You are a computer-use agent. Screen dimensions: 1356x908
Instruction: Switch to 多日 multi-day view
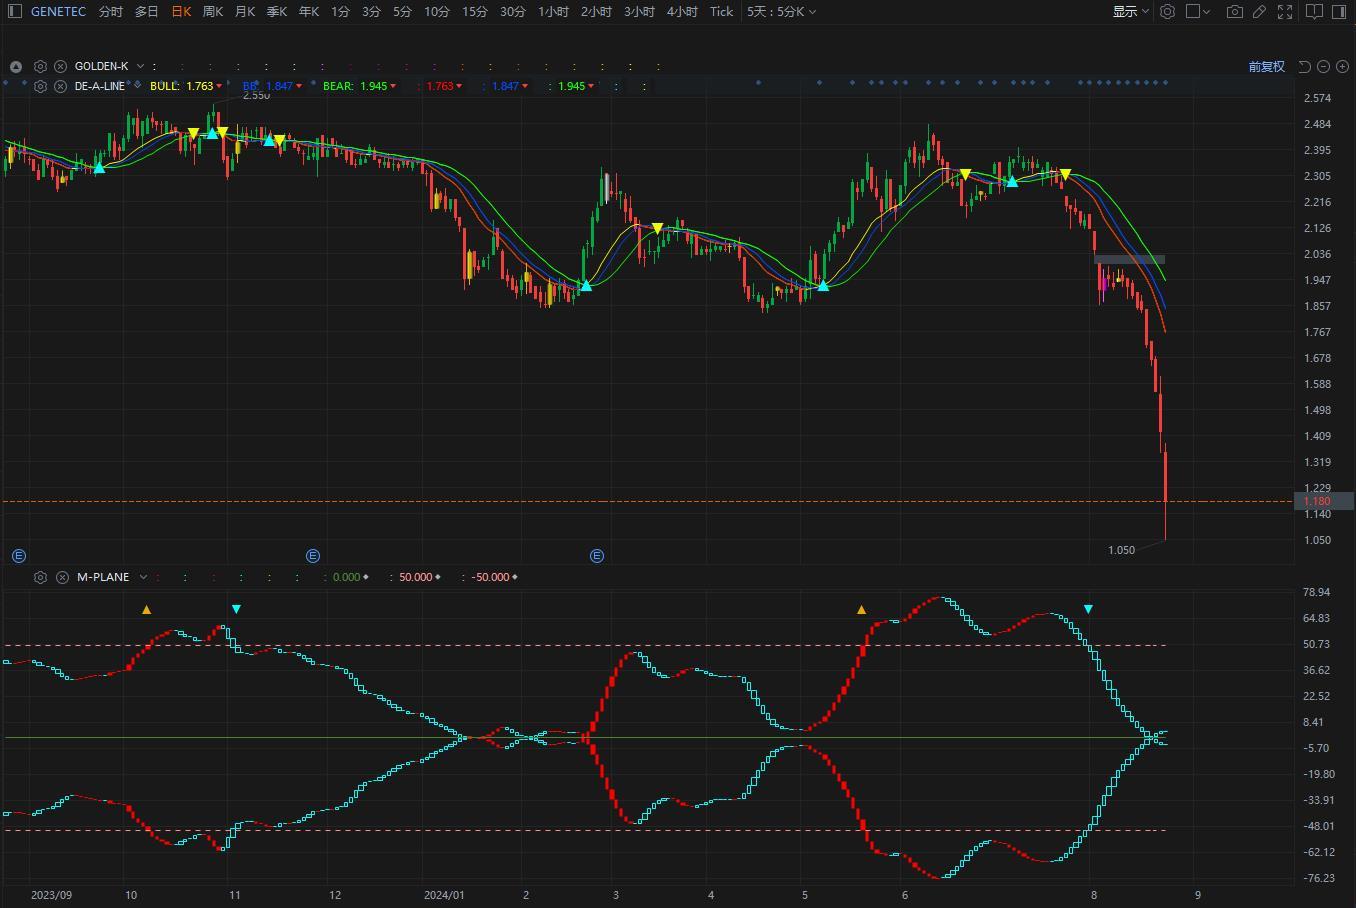[x=147, y=11]
